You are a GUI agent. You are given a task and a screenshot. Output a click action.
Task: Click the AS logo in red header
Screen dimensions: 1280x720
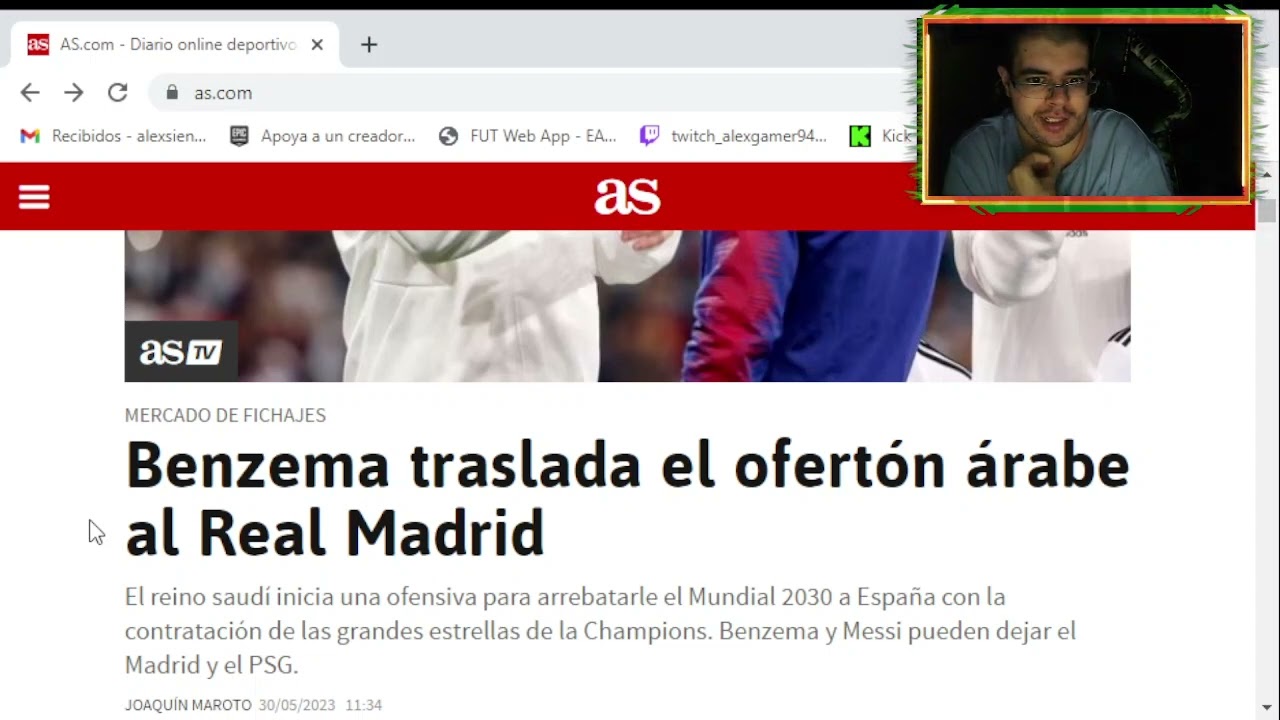click(x=627, y=197)
